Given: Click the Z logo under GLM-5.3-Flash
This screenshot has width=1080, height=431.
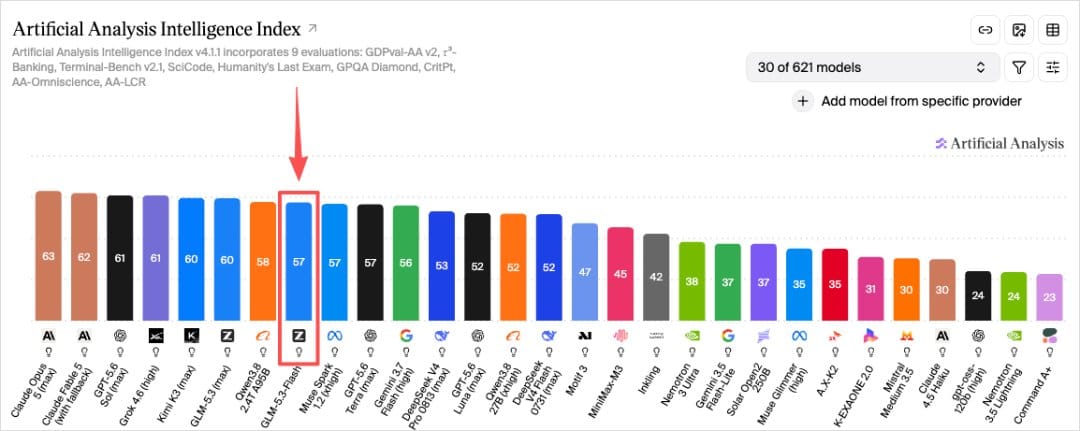Looking at the screenshot, I should [x=299, y=335].
